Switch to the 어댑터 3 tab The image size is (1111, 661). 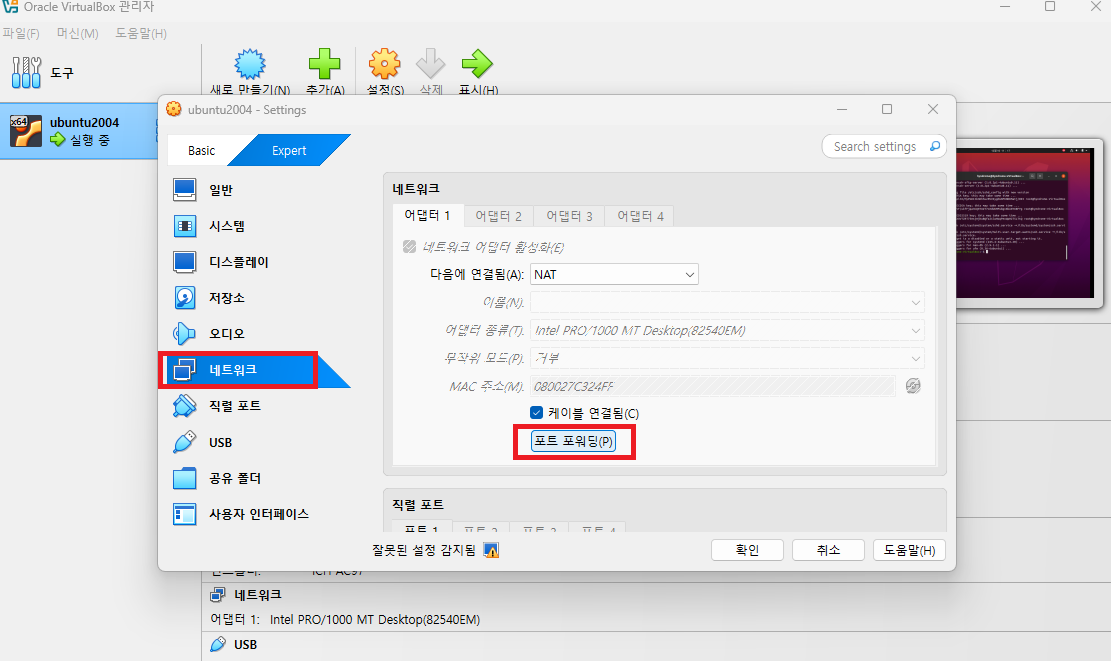click(569, 215)
